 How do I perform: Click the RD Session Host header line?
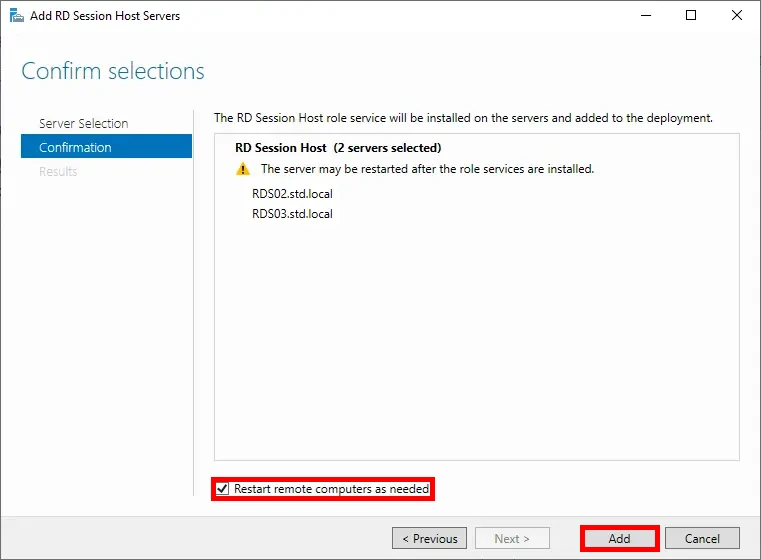coord(338,147)
